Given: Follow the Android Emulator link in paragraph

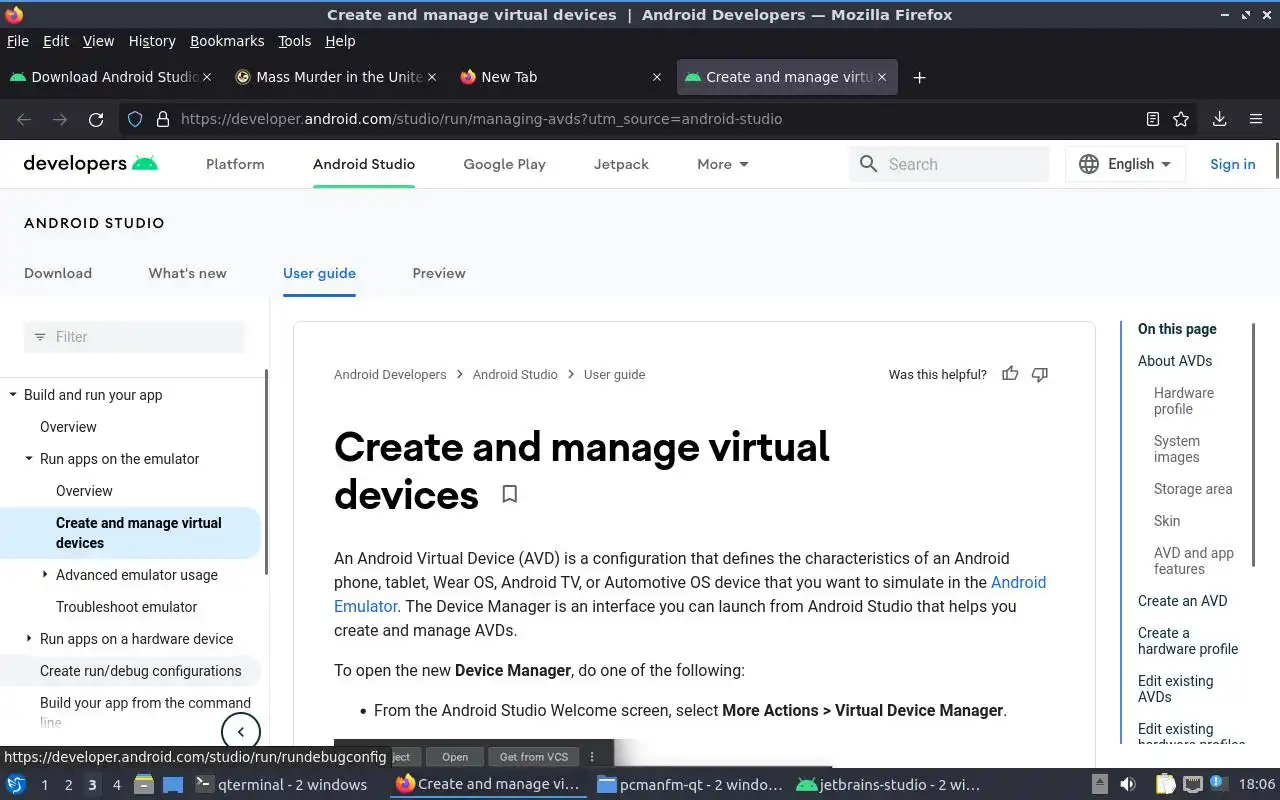Looking at the screenshot, I should [x=690, y=594].
